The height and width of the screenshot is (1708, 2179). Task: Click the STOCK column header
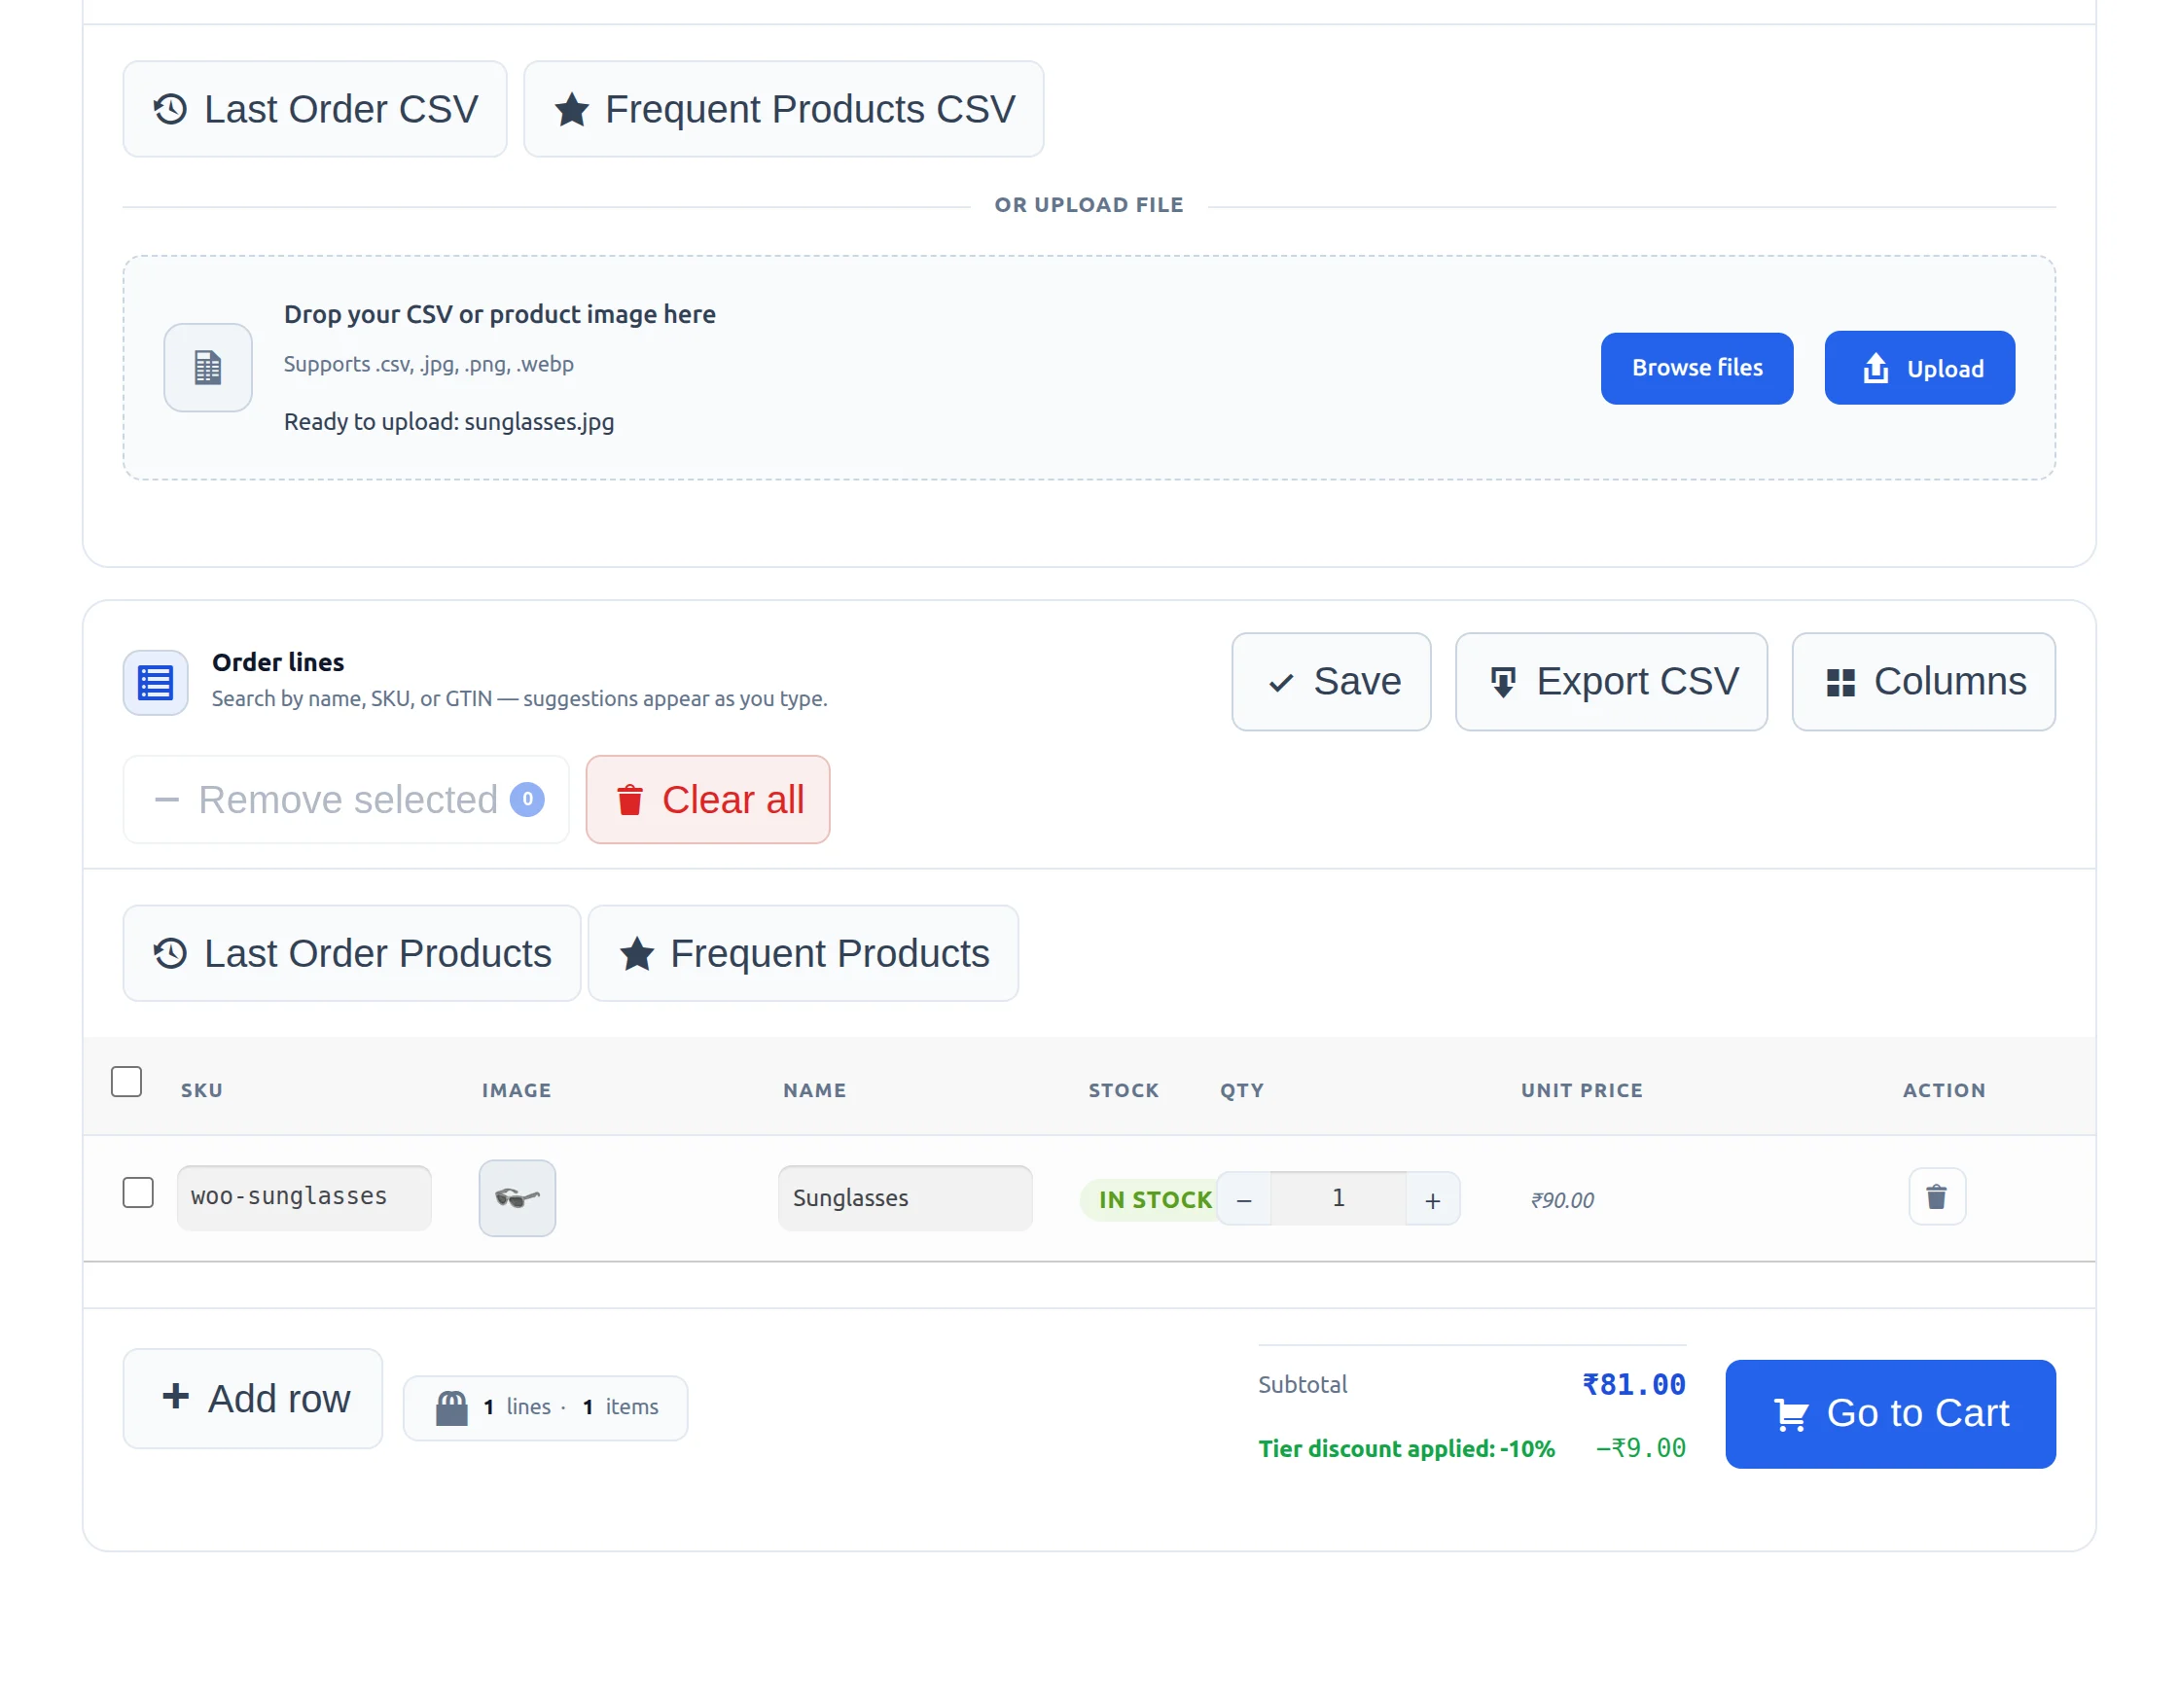point(1123,1090)
